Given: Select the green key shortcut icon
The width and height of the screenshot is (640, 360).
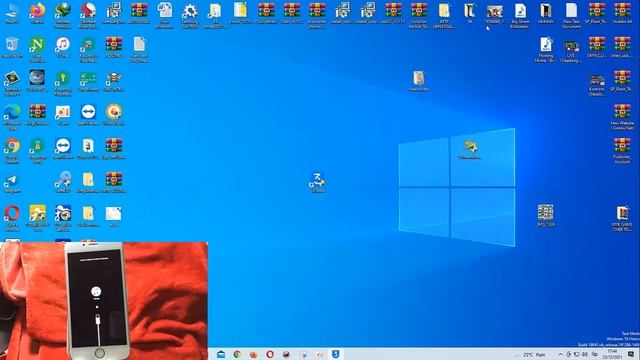Looking at the screenshot, I should point(62,83).
